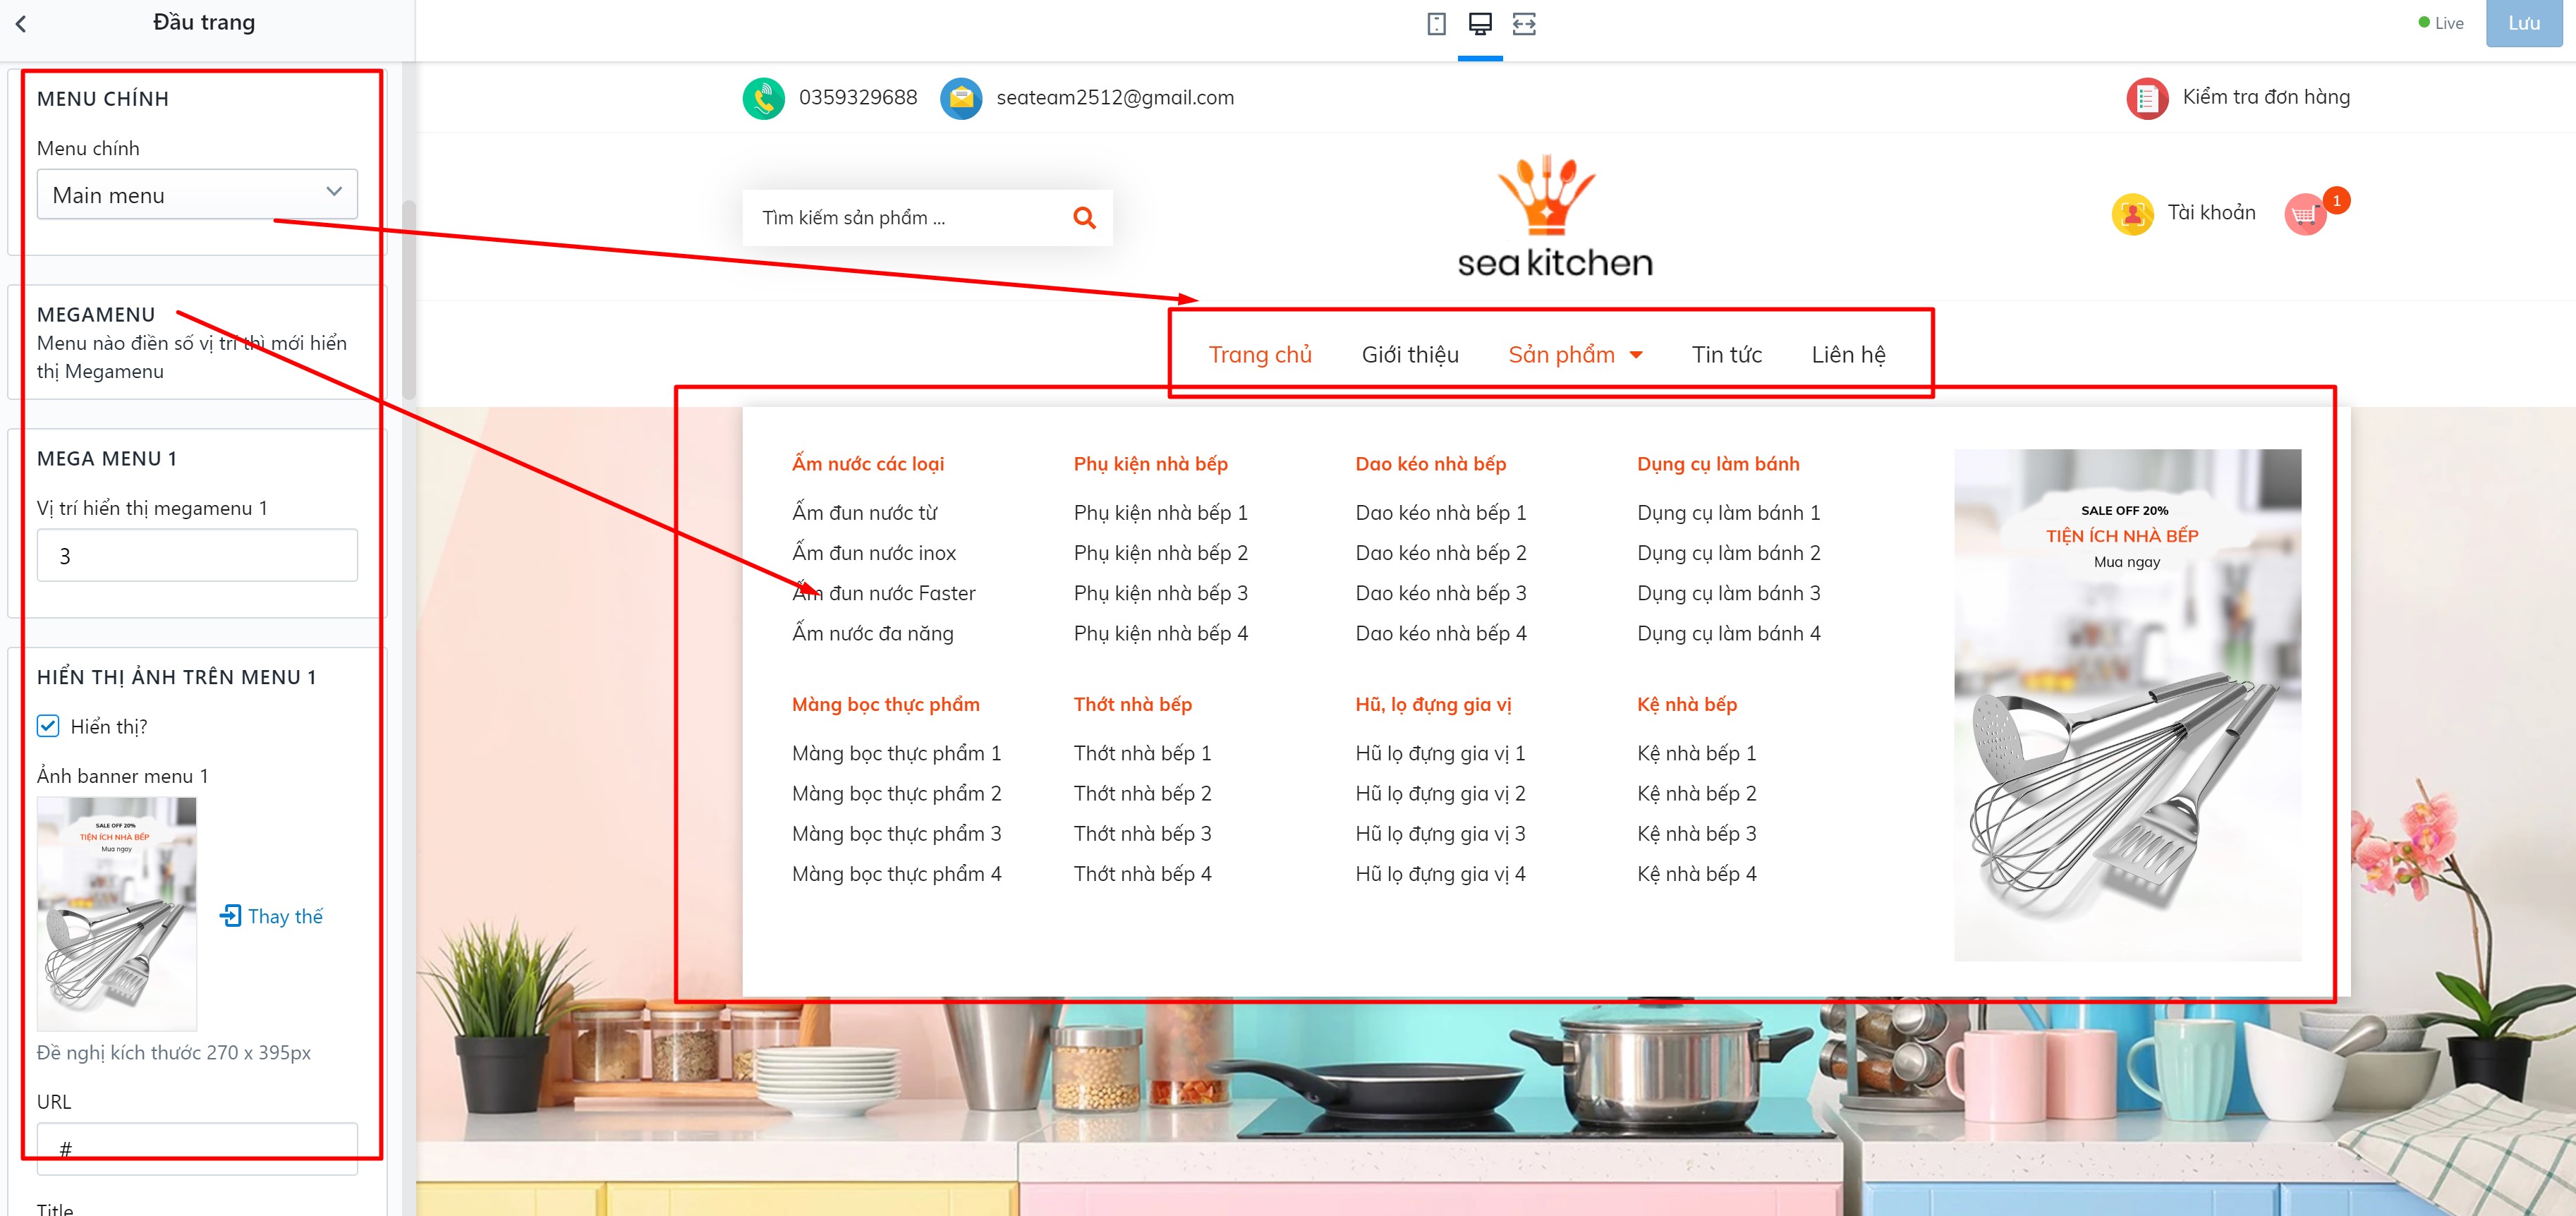Click the Phụ kiện nhà bếp heading

[1151, 464]
